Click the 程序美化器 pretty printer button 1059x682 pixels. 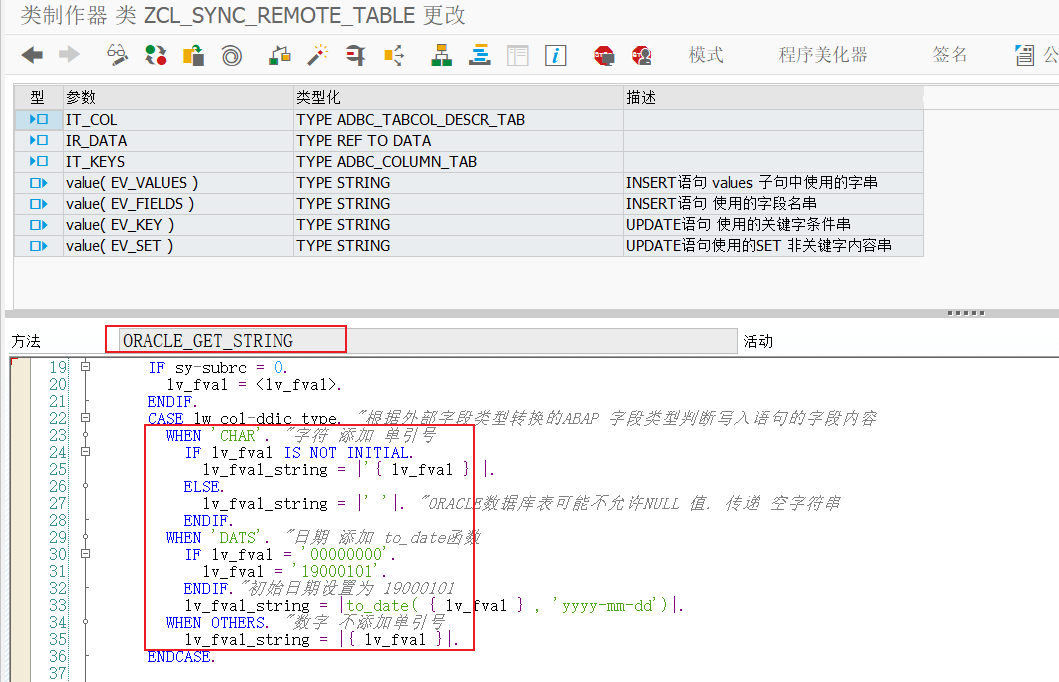pyautogui.click(x=823, y=55)
